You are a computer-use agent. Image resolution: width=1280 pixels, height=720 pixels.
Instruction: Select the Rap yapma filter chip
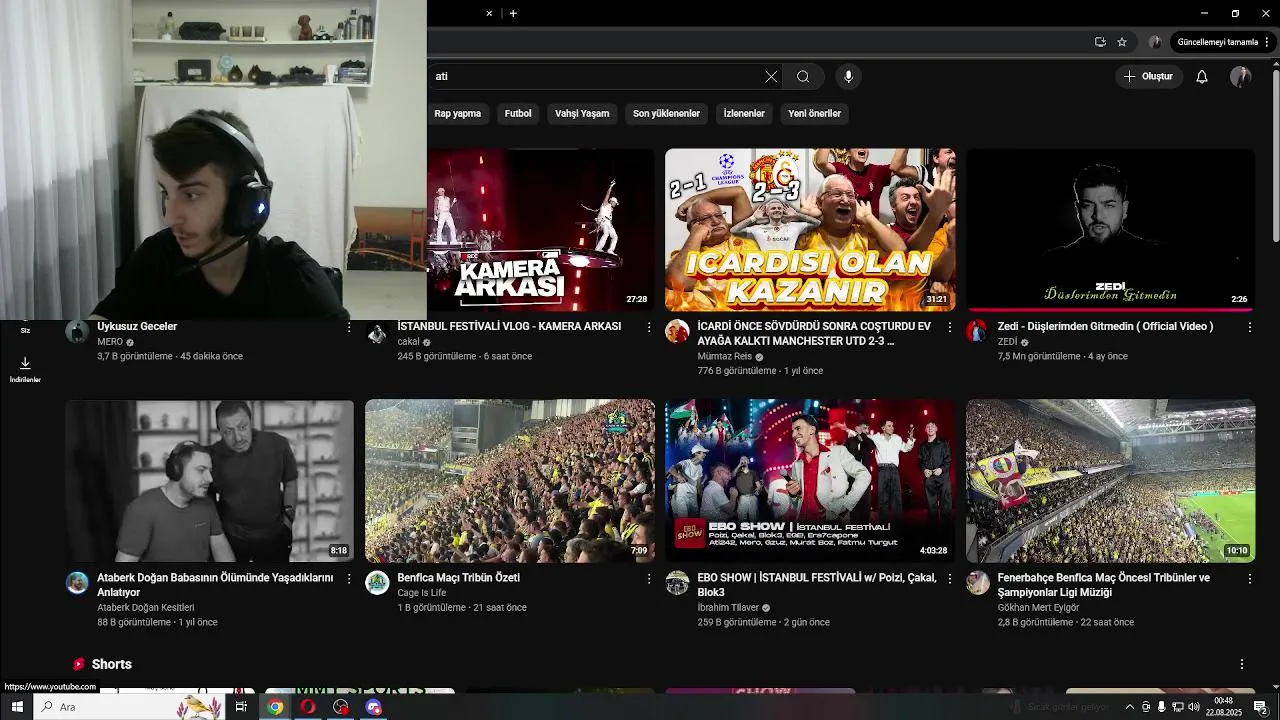pos(457,113)
